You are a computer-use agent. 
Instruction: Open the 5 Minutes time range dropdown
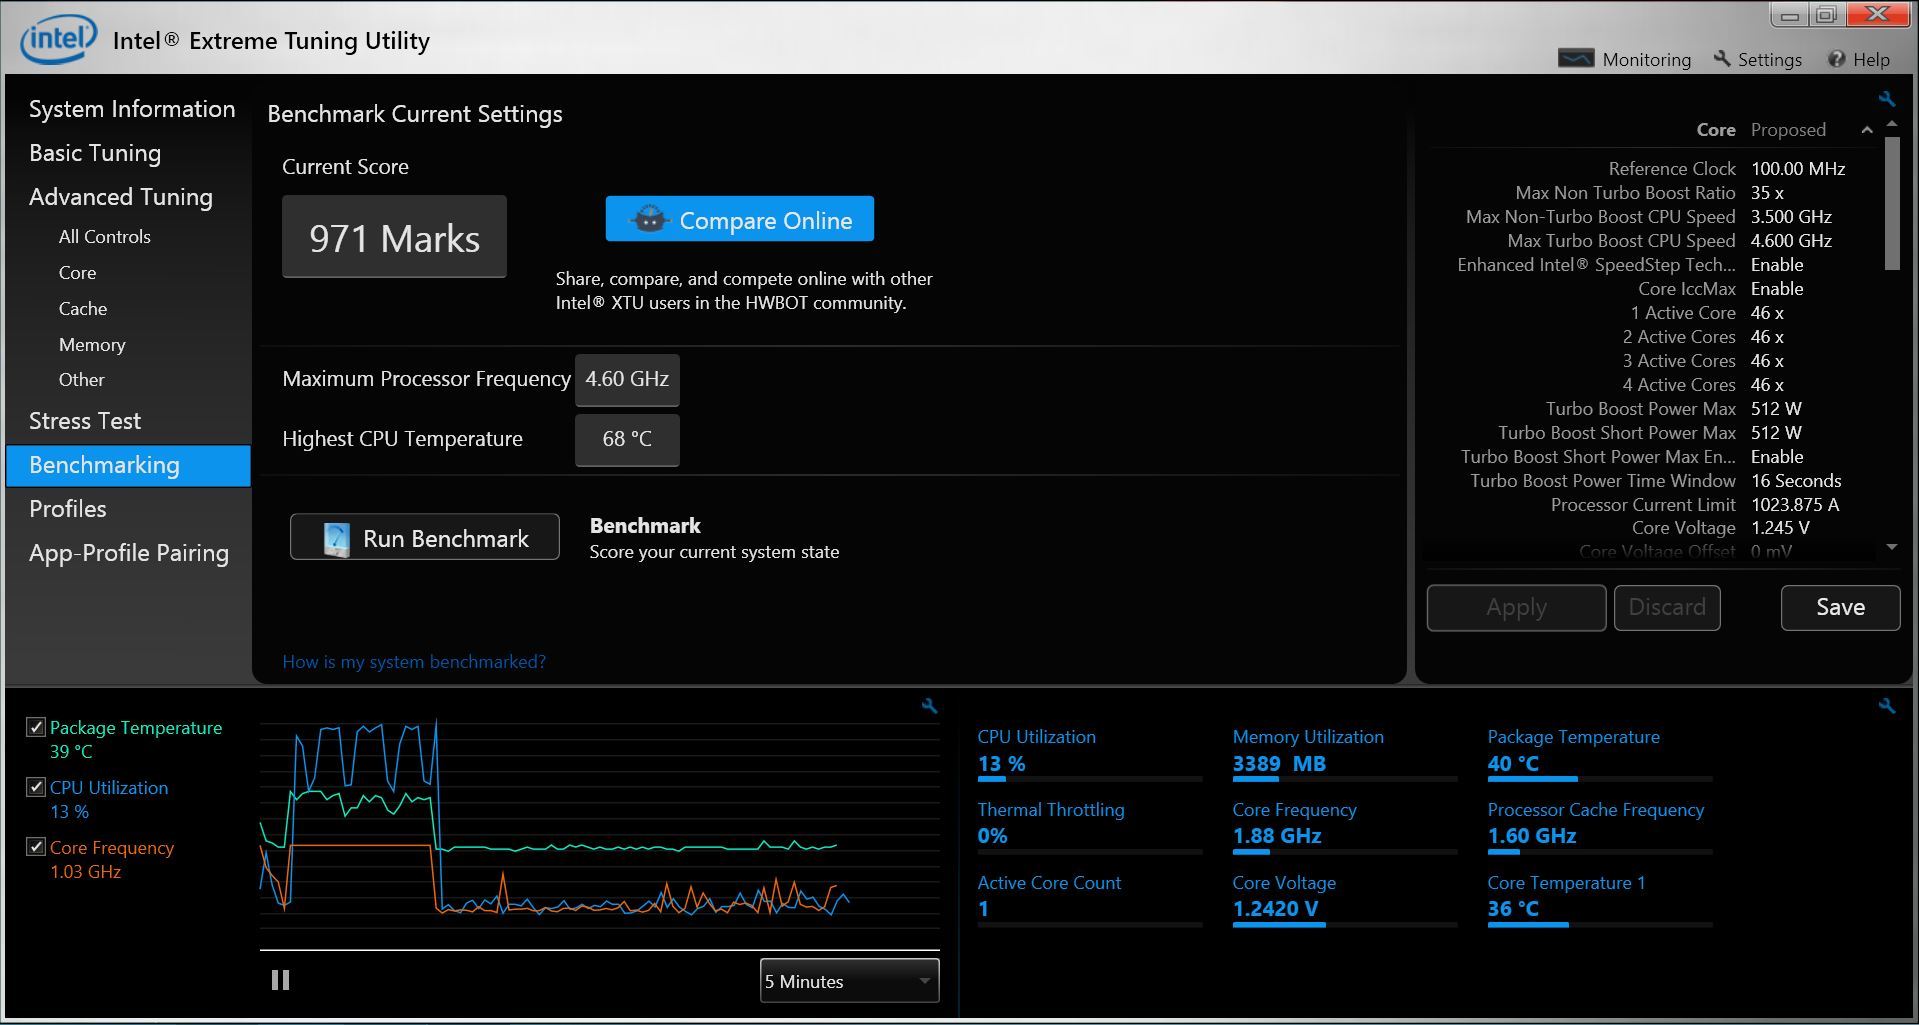click(849, 981)
